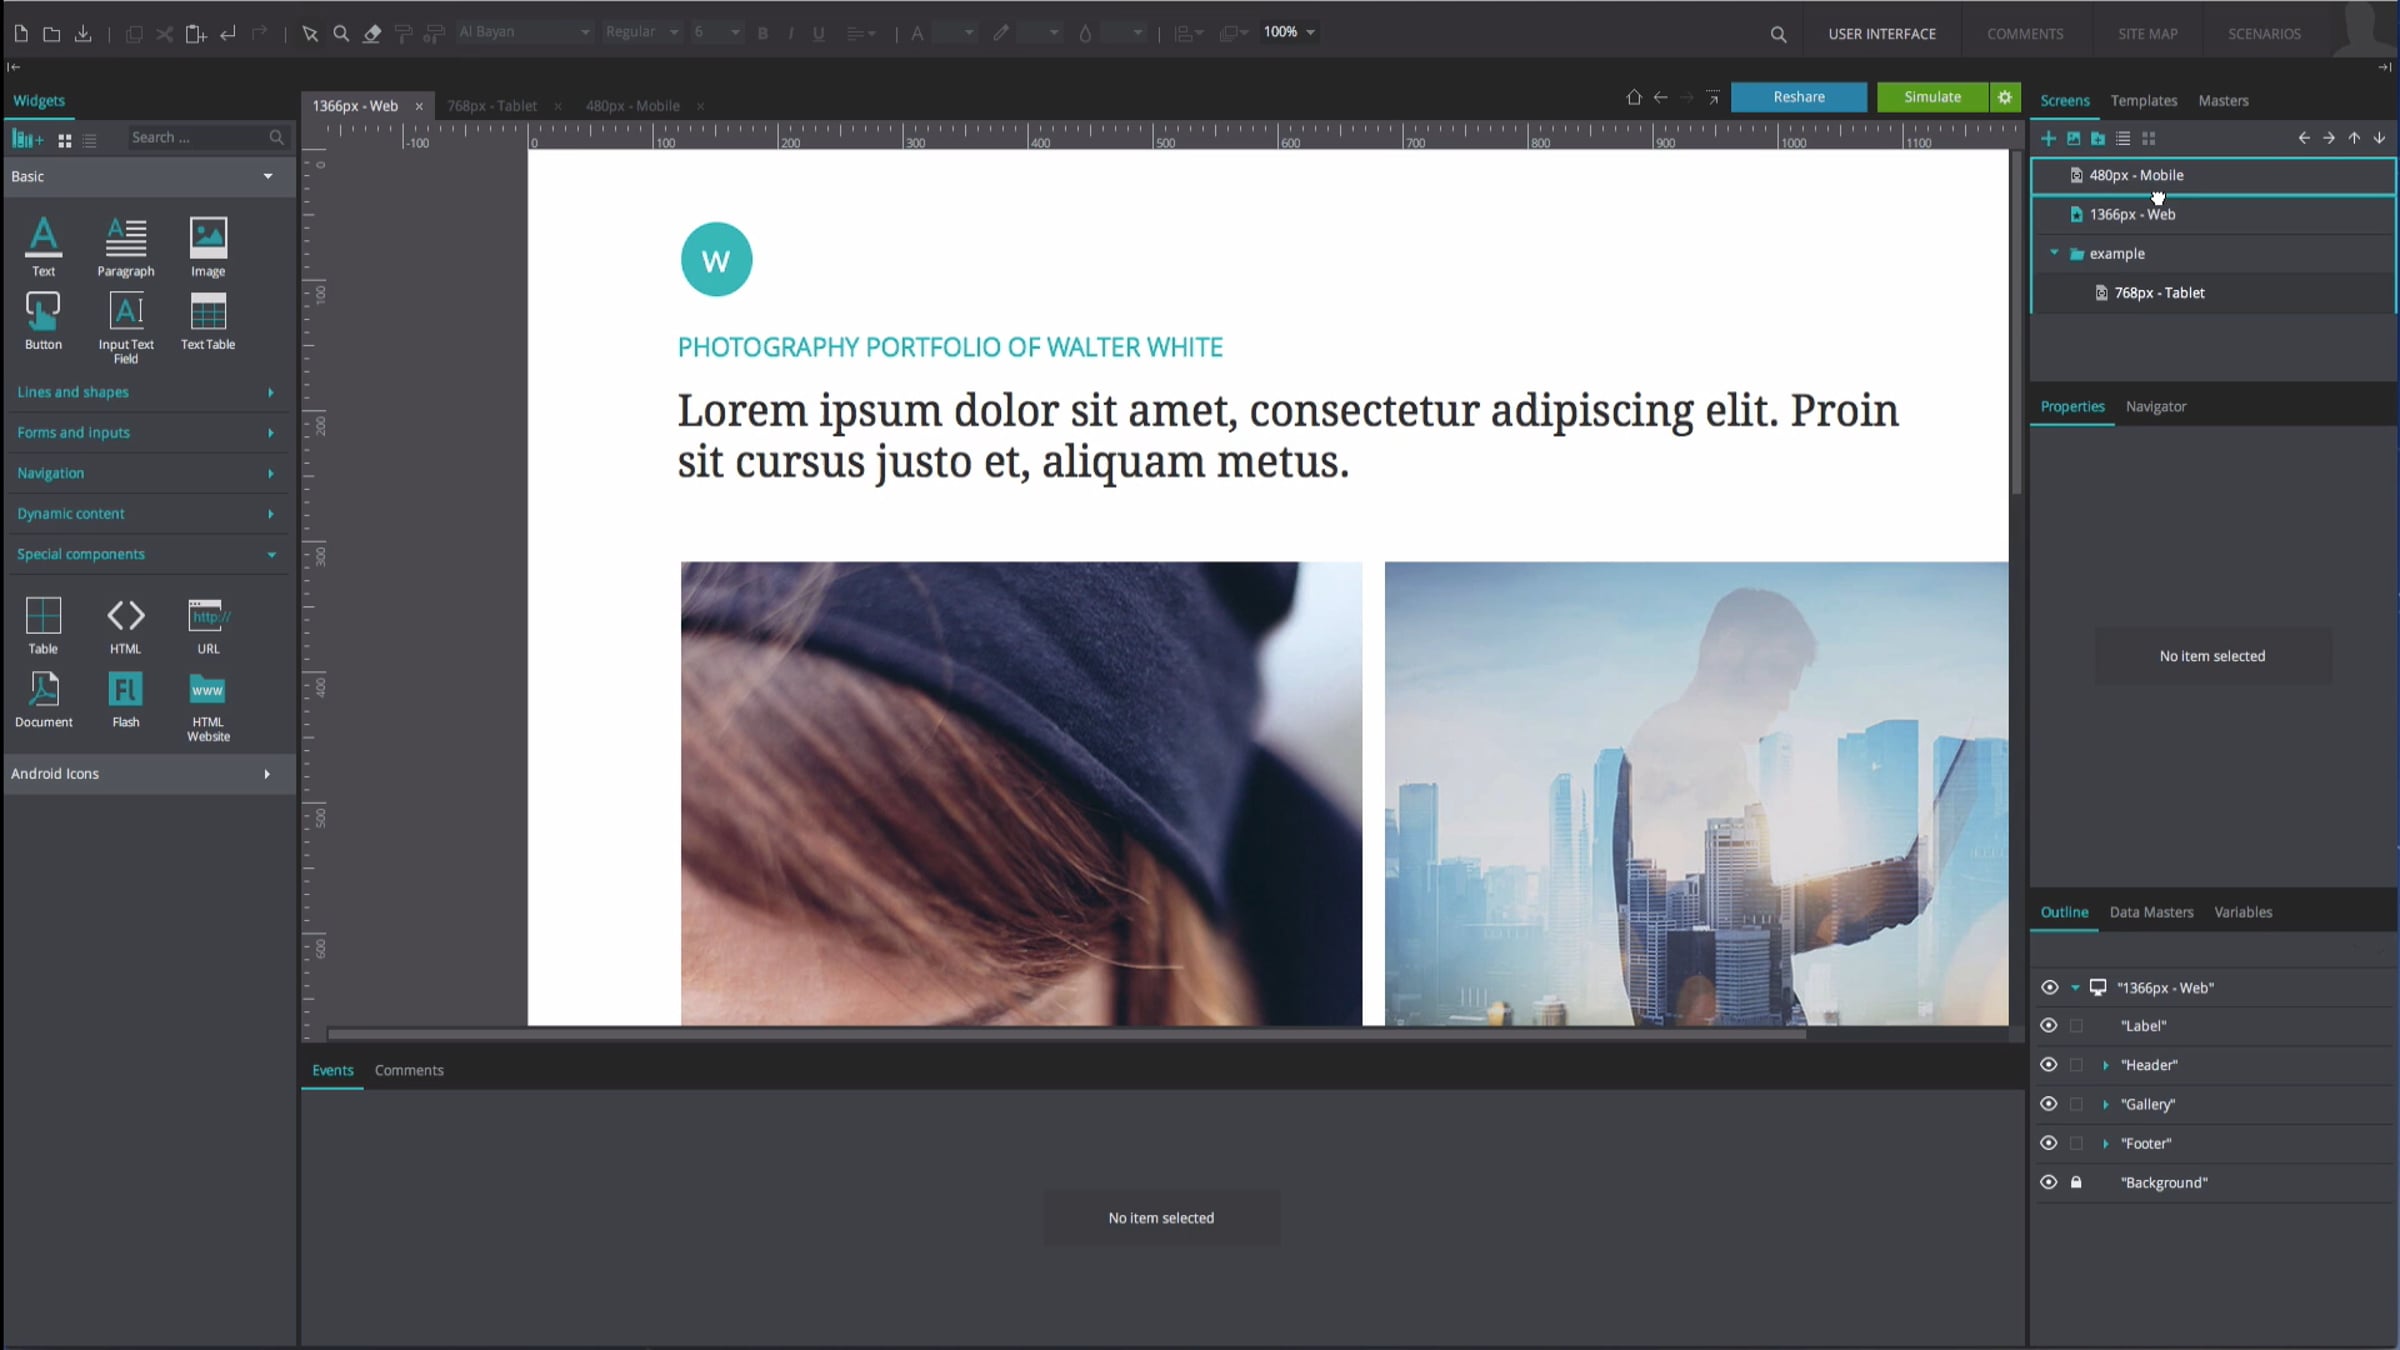The height and width of the screenshot is (1350, 2400).
Task: Toggle visibility of "Footer" layer
Action: pos(2049,1143)
